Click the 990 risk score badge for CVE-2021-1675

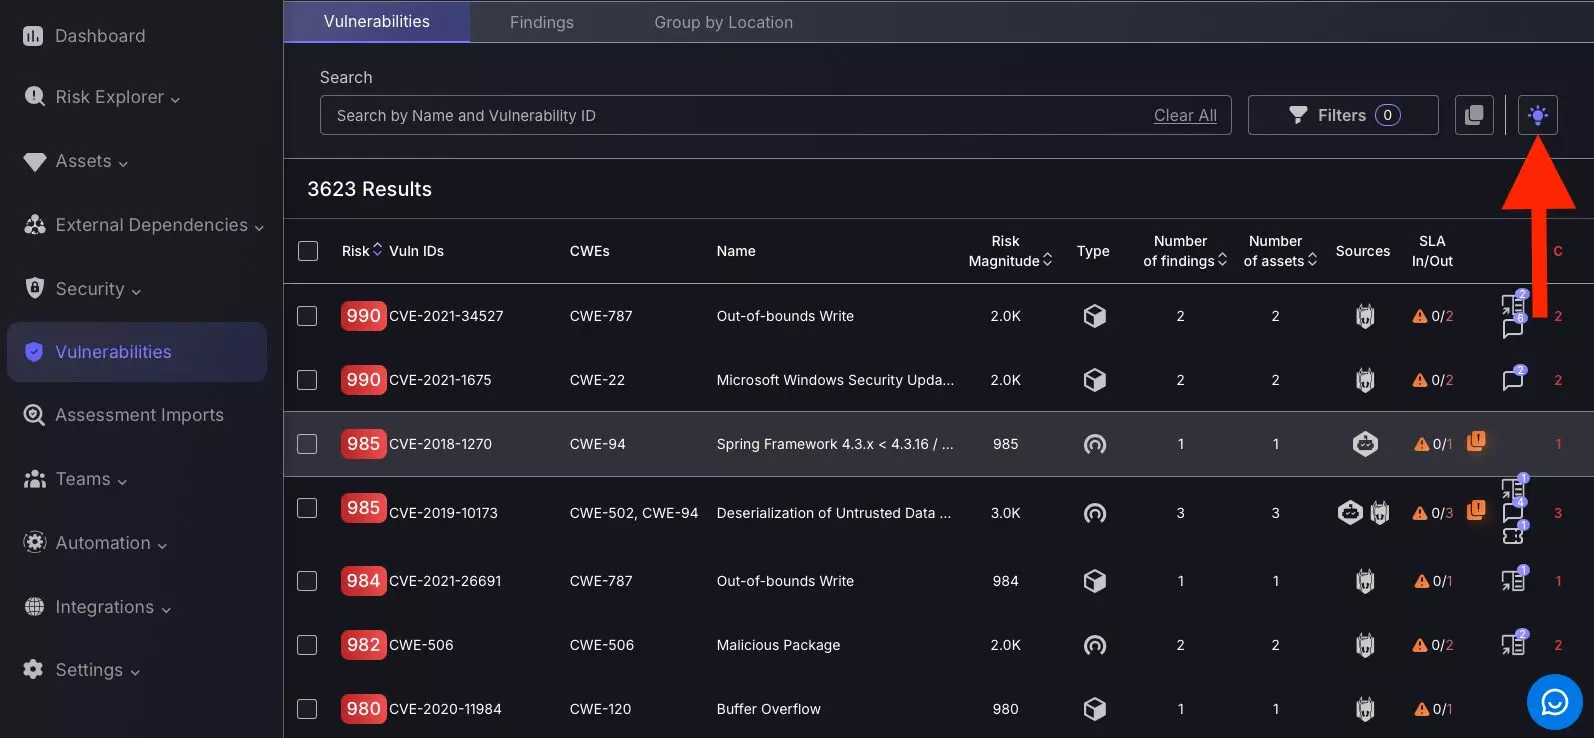click(363, 380)
